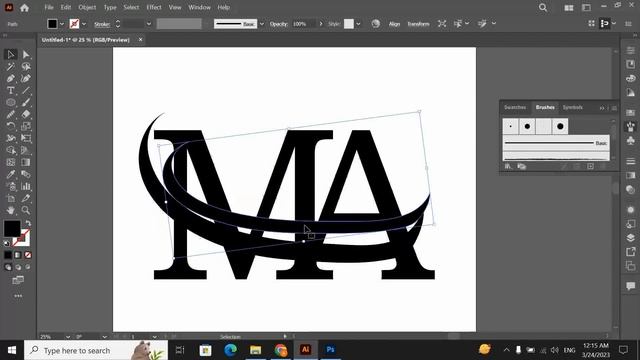640x360 pixels.
Task: Click the underlined Opacity label link
Action: coord(279,24)
